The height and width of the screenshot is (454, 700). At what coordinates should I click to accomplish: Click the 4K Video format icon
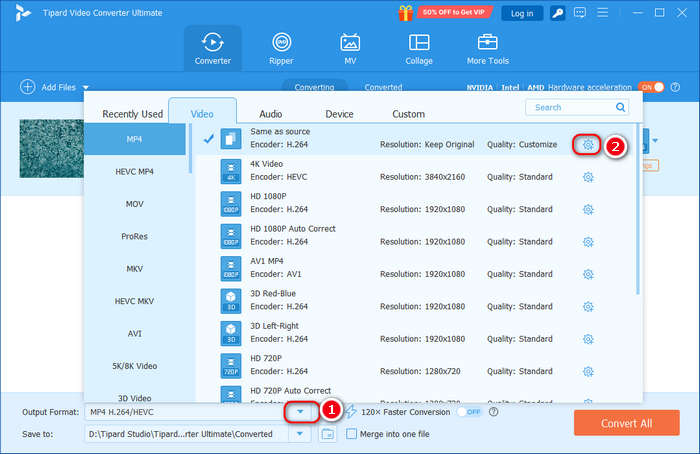[231, 171]
